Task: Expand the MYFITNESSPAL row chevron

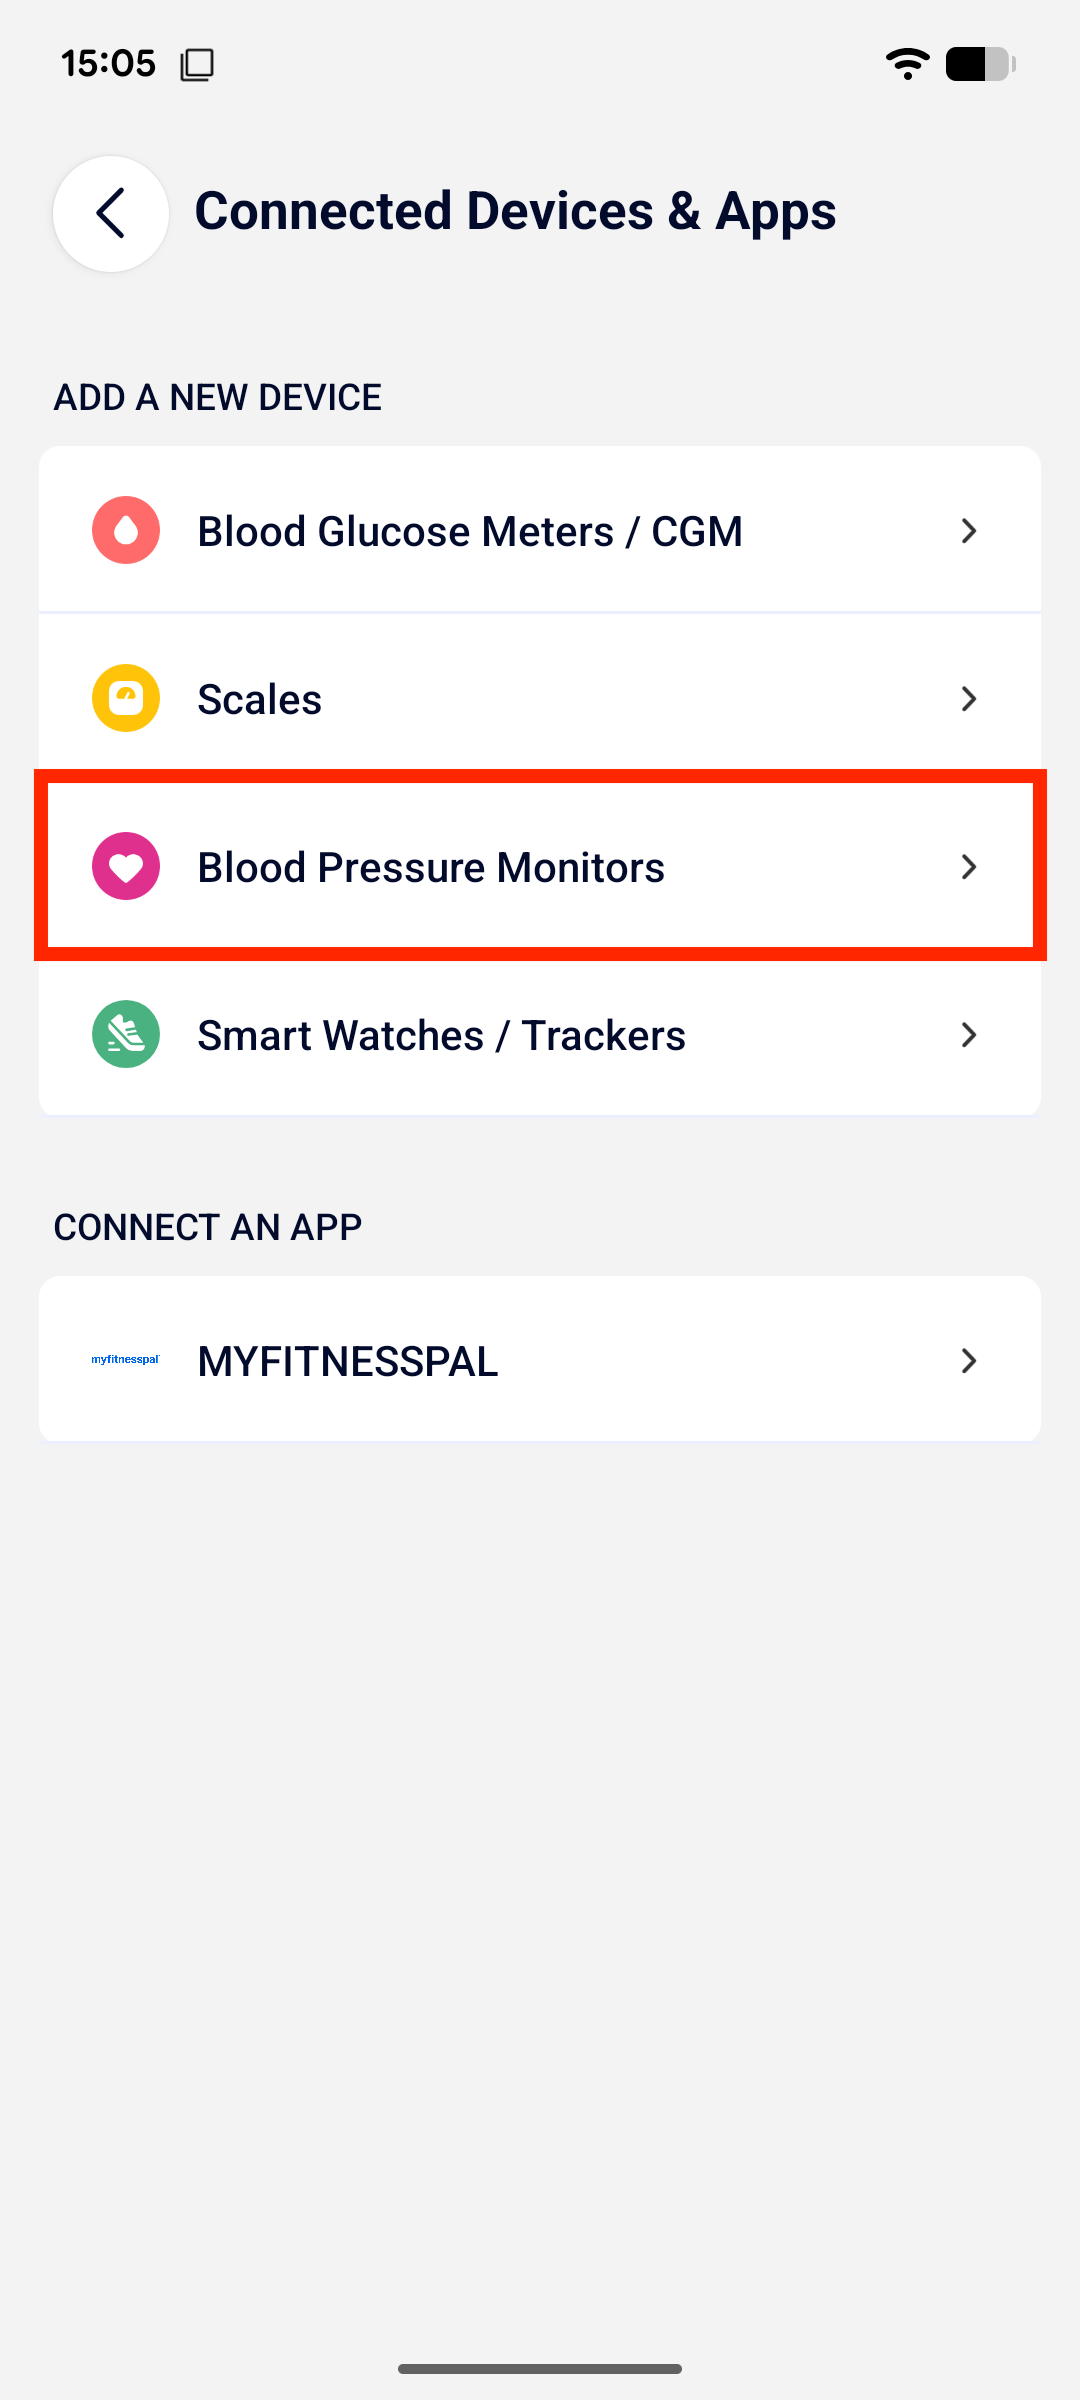Action: (x=968, y=1361)
